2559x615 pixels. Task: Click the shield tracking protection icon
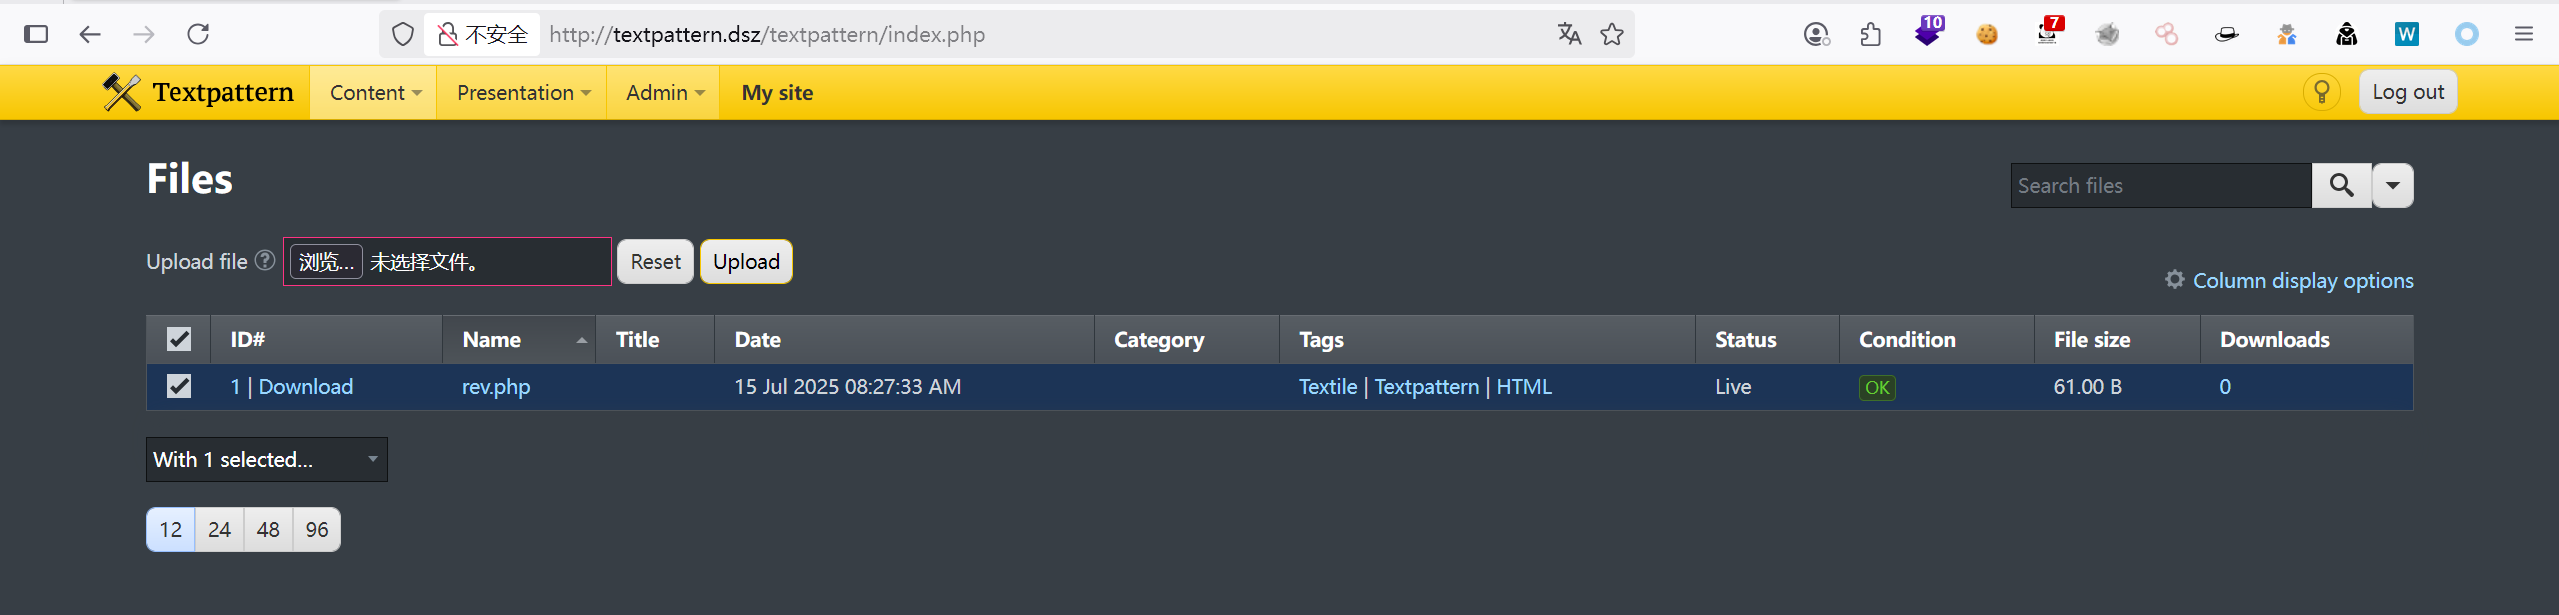pos(402,35)
